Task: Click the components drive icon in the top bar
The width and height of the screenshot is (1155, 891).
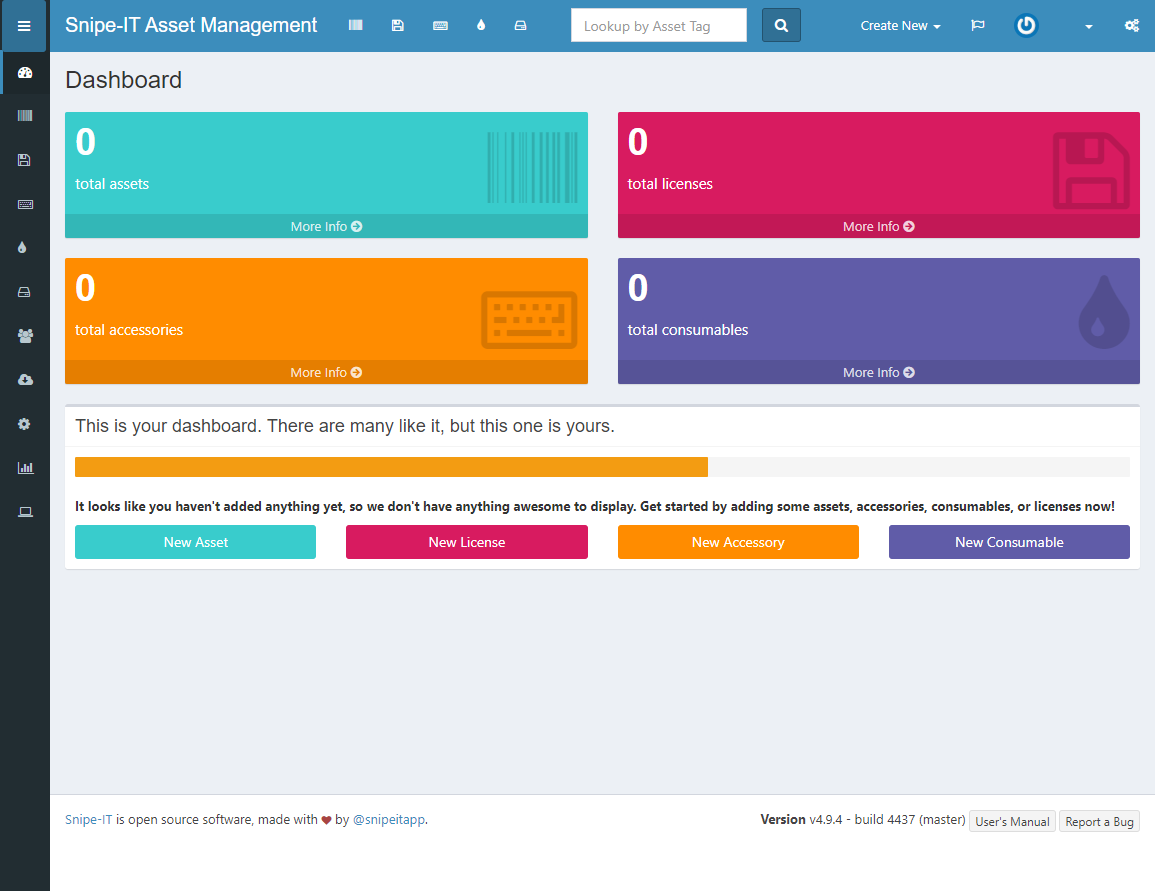Action: [x=520, y=25]
